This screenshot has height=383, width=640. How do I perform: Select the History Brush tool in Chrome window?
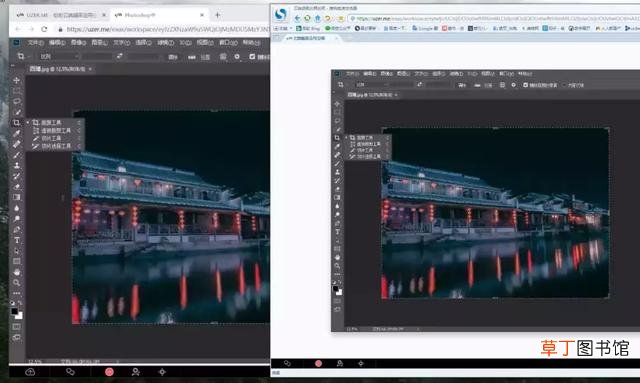tap(17, 176)
